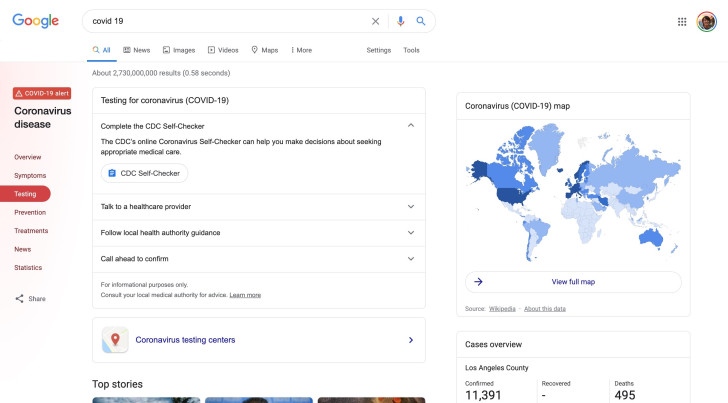Switch to the Images tab
The height and width of the screenshot is (403, 728).
(178, 50)
